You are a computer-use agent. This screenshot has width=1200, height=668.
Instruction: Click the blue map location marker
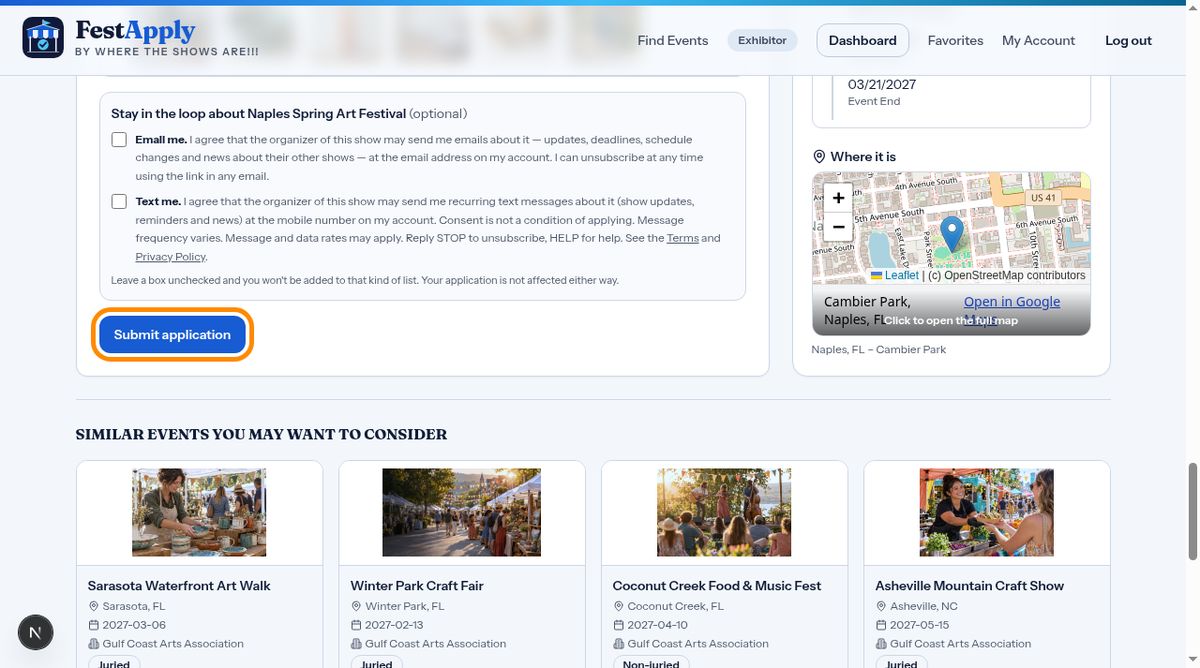(x=952, y=234)
